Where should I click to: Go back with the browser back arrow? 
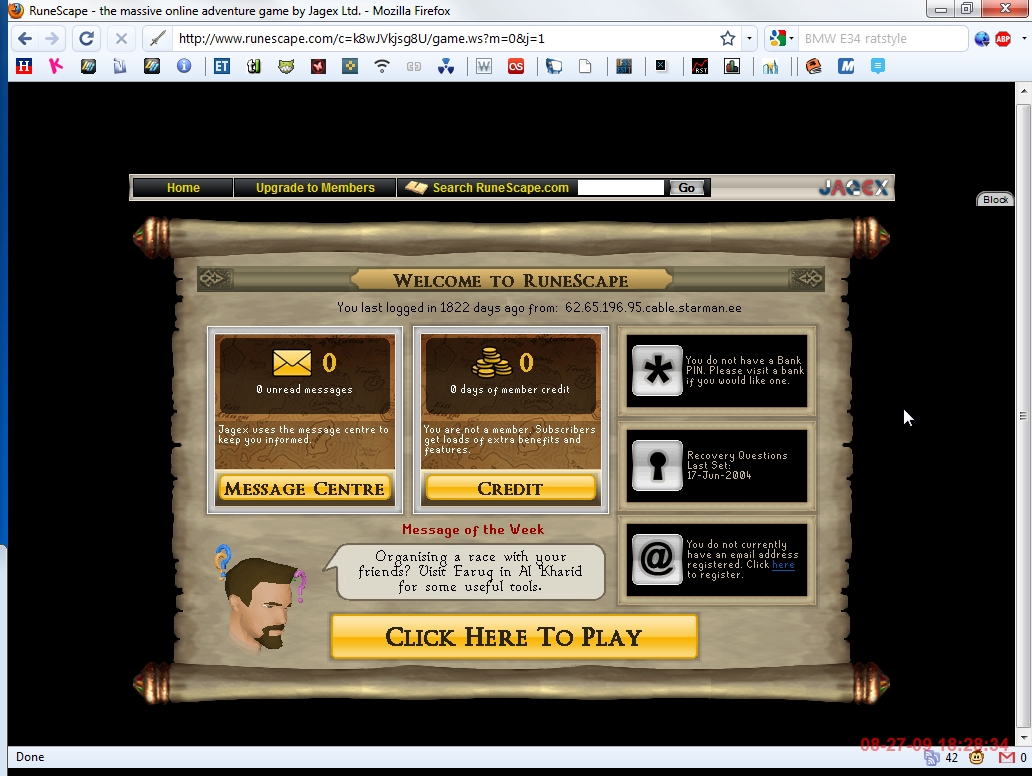click(x=25, y=39)
